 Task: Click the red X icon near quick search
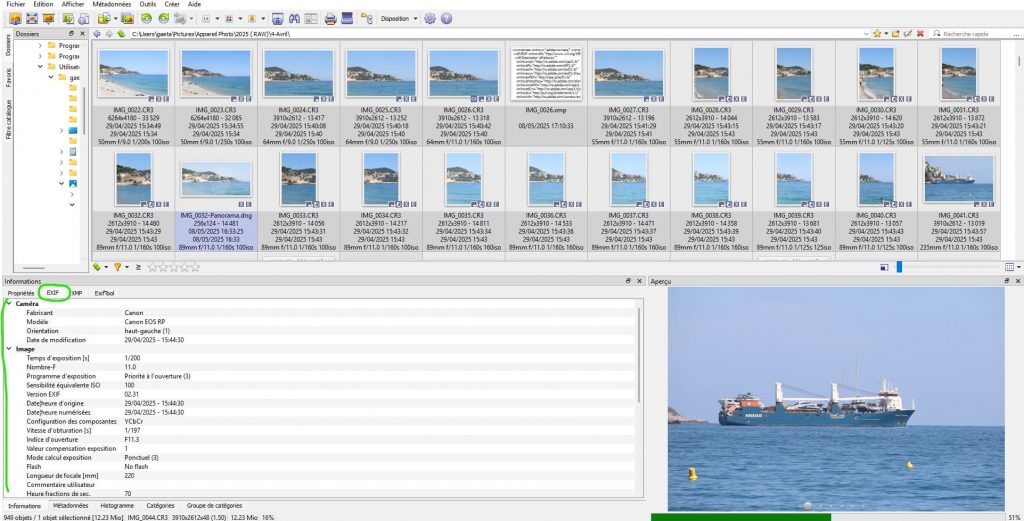(920, 33)
